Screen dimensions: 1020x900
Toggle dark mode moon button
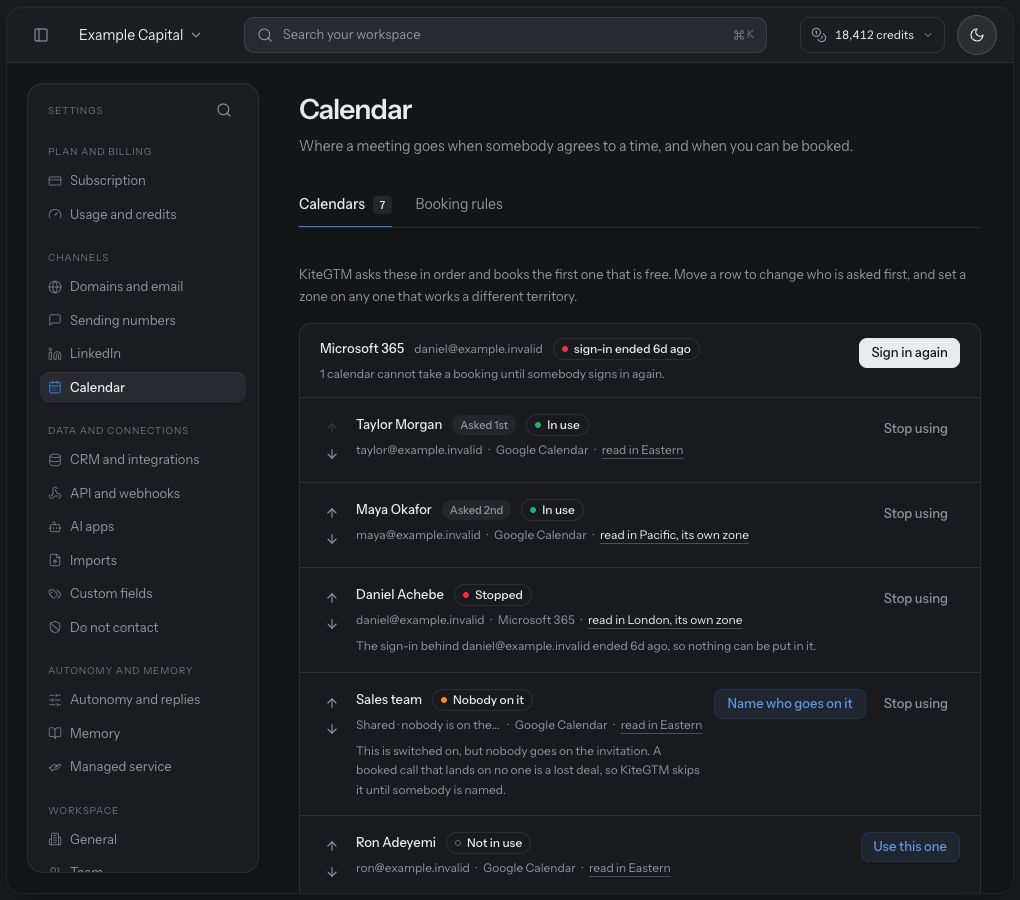click(976, 34)
